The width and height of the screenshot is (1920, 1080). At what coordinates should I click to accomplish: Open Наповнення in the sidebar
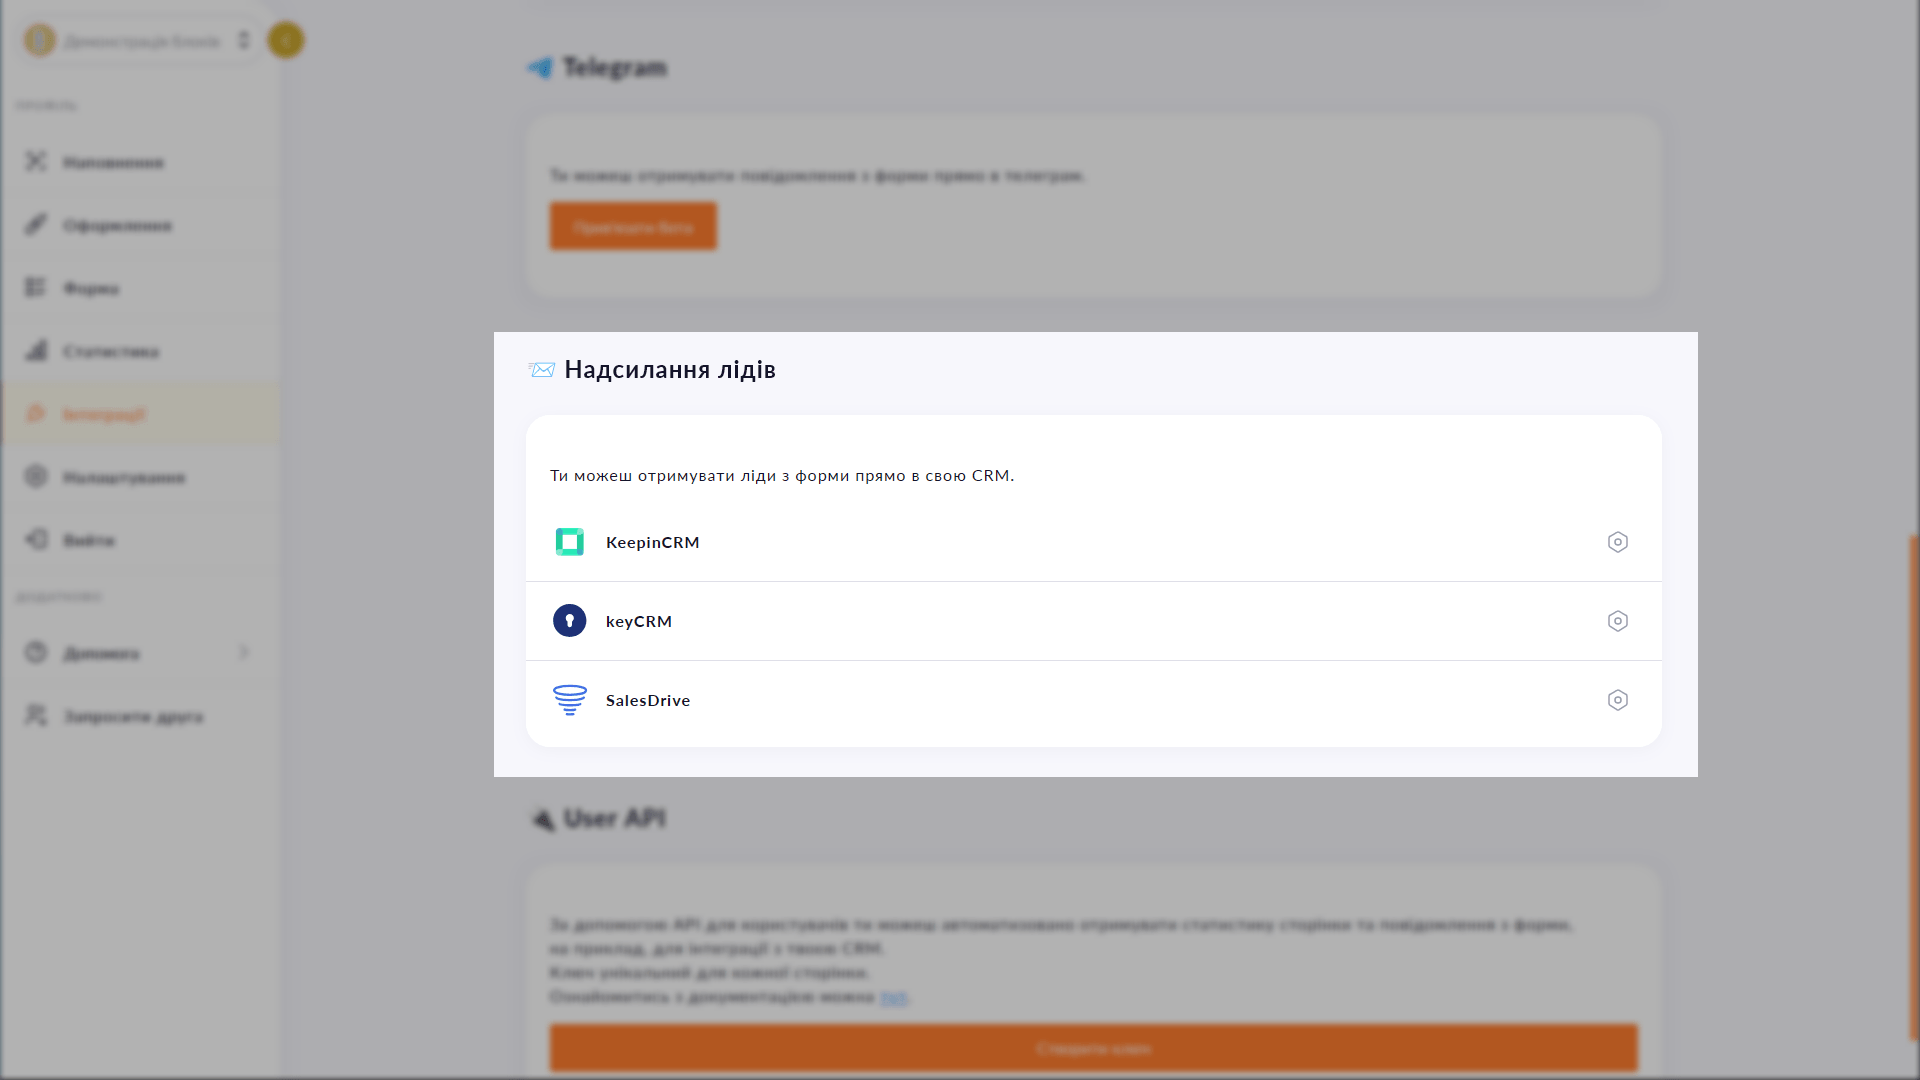[140, 162]
